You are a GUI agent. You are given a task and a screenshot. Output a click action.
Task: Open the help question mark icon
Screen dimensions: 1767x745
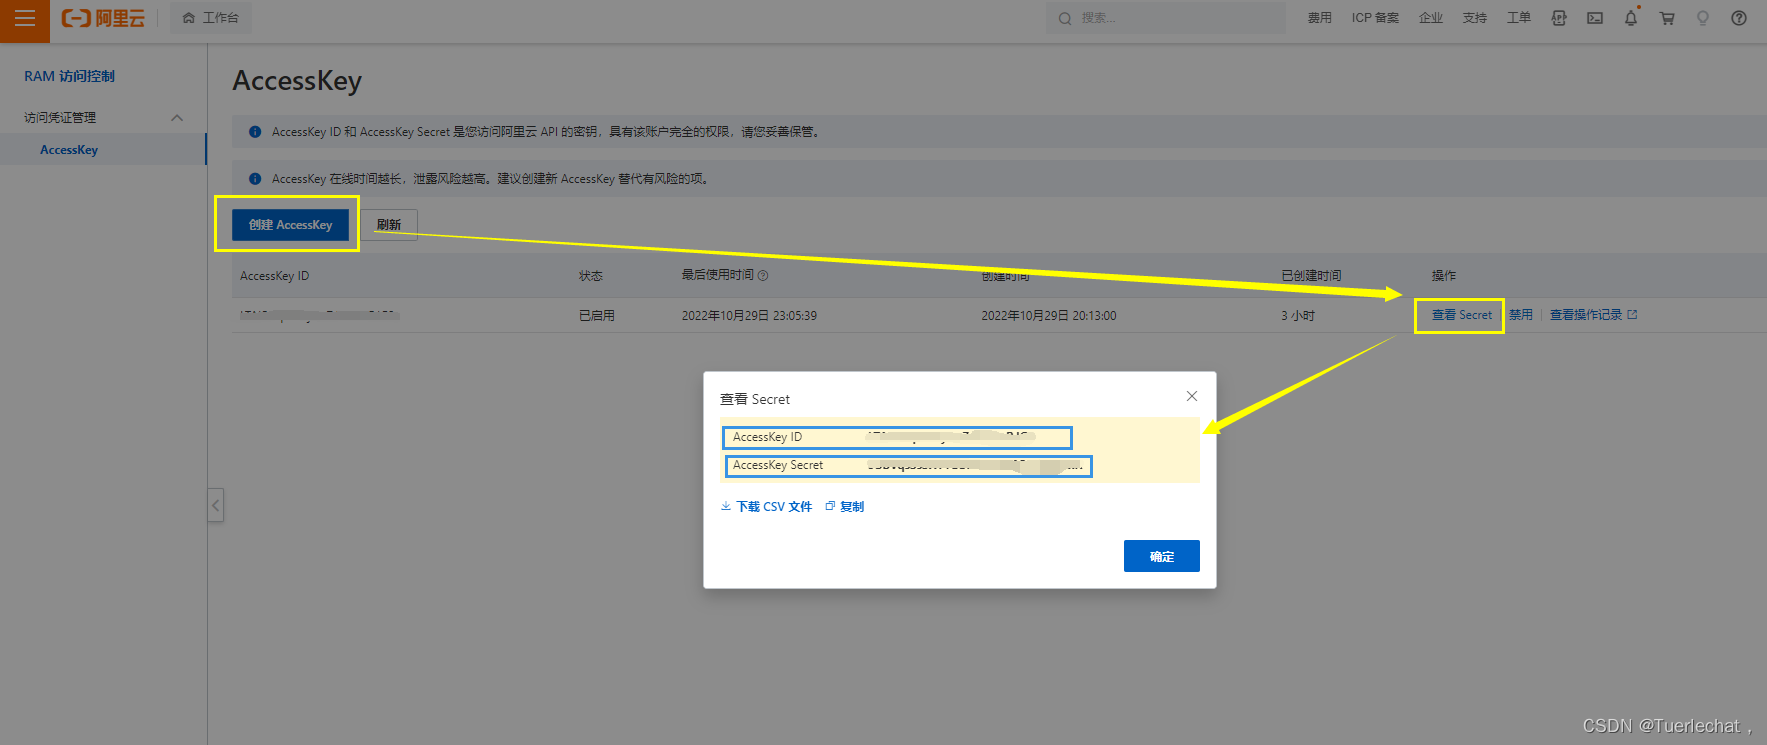(1739, 18)
